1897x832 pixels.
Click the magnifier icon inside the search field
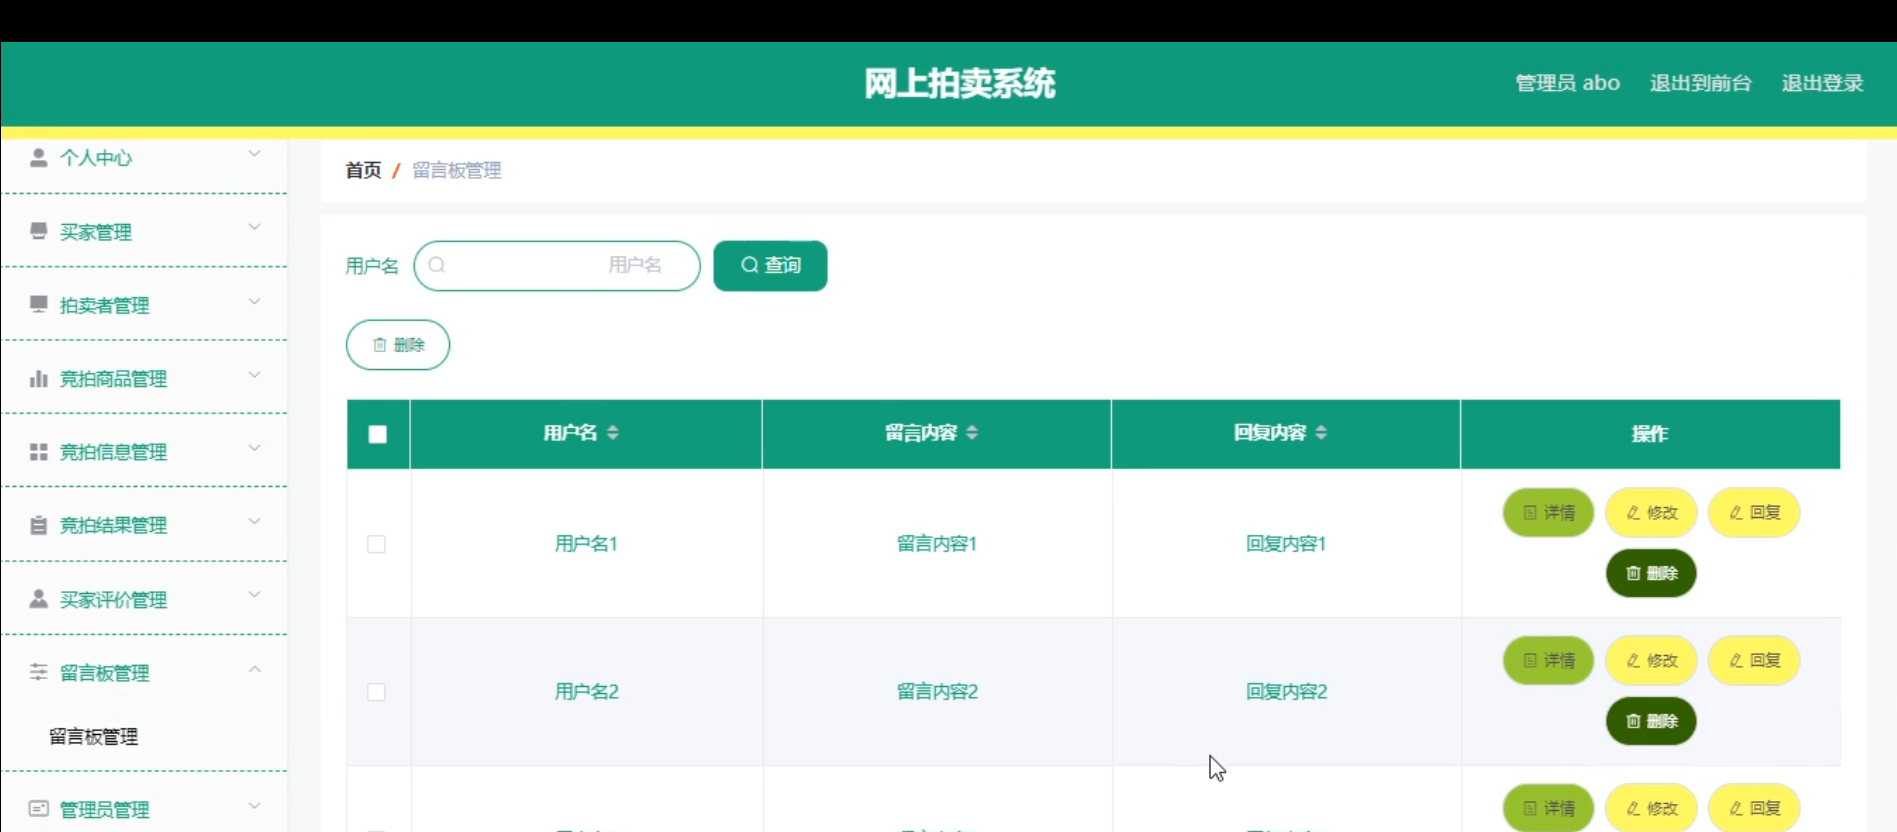tap(437, 265)
